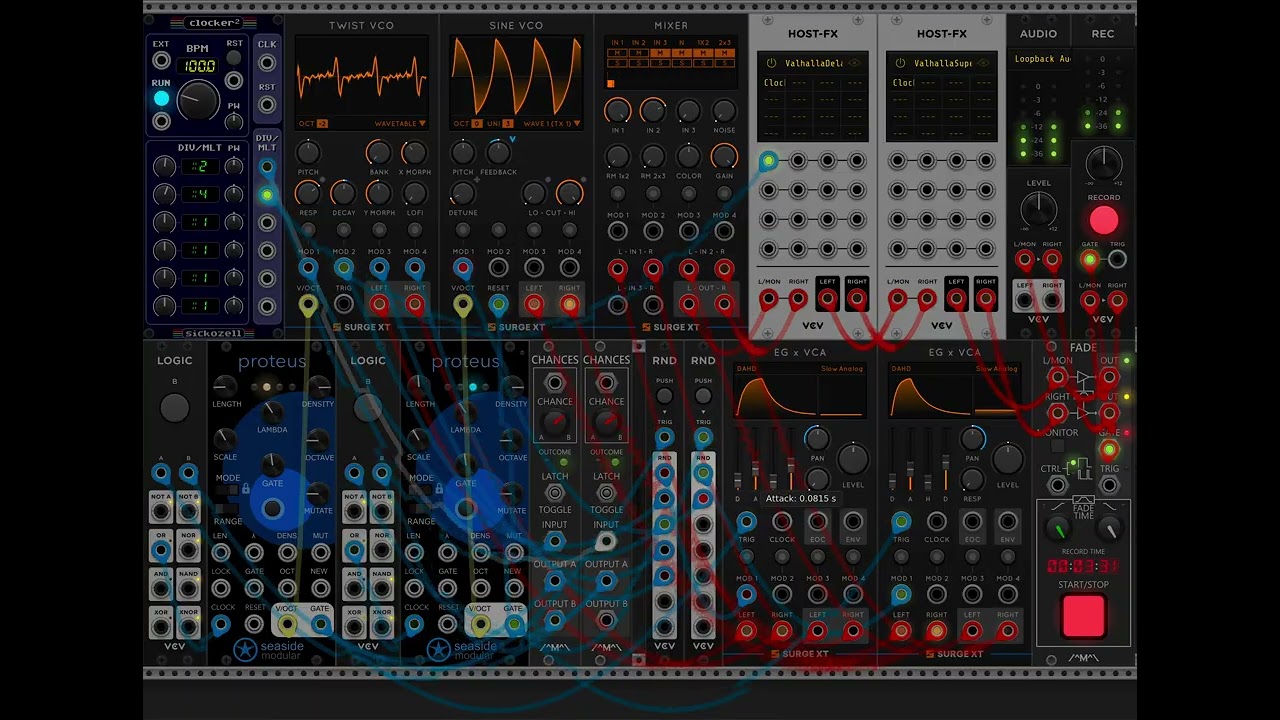1280x720 pixels.
Task: Click the red START/STOP button on FADE
Action: (1083, 615)
